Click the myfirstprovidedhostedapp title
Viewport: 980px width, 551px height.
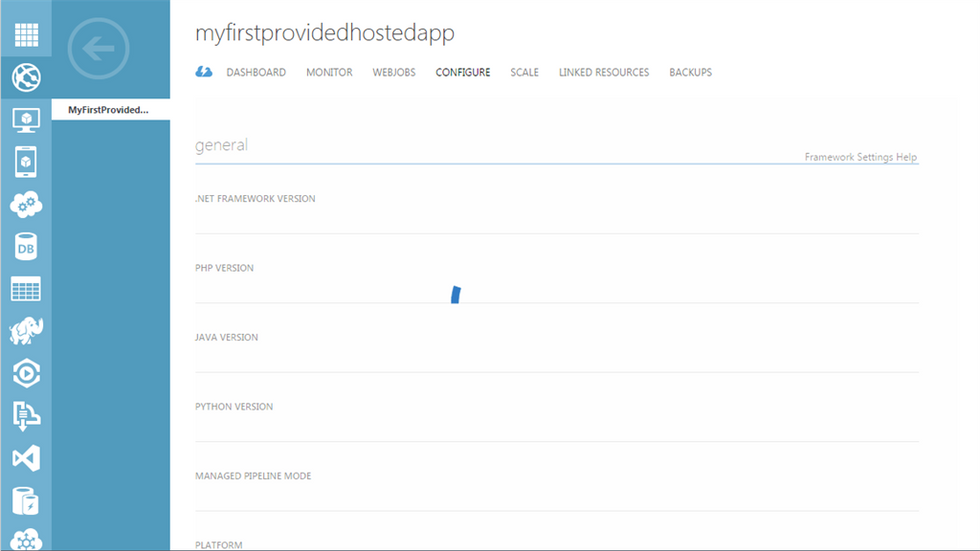click(x=325, y=33)
